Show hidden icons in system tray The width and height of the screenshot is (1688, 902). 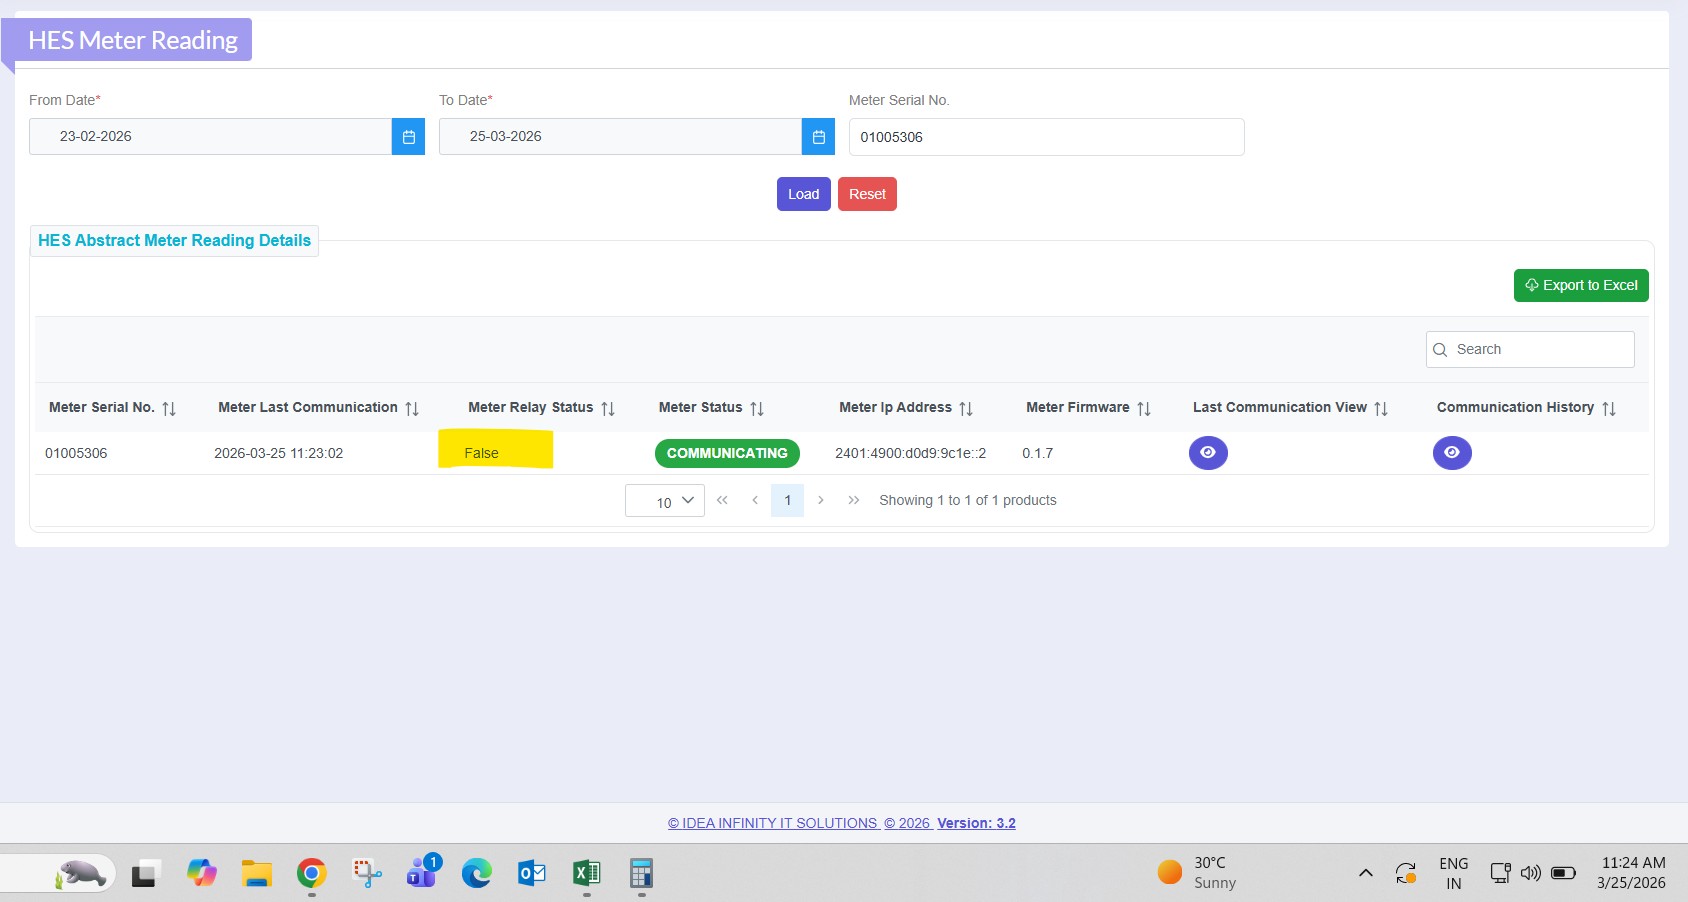point(1365,873)
